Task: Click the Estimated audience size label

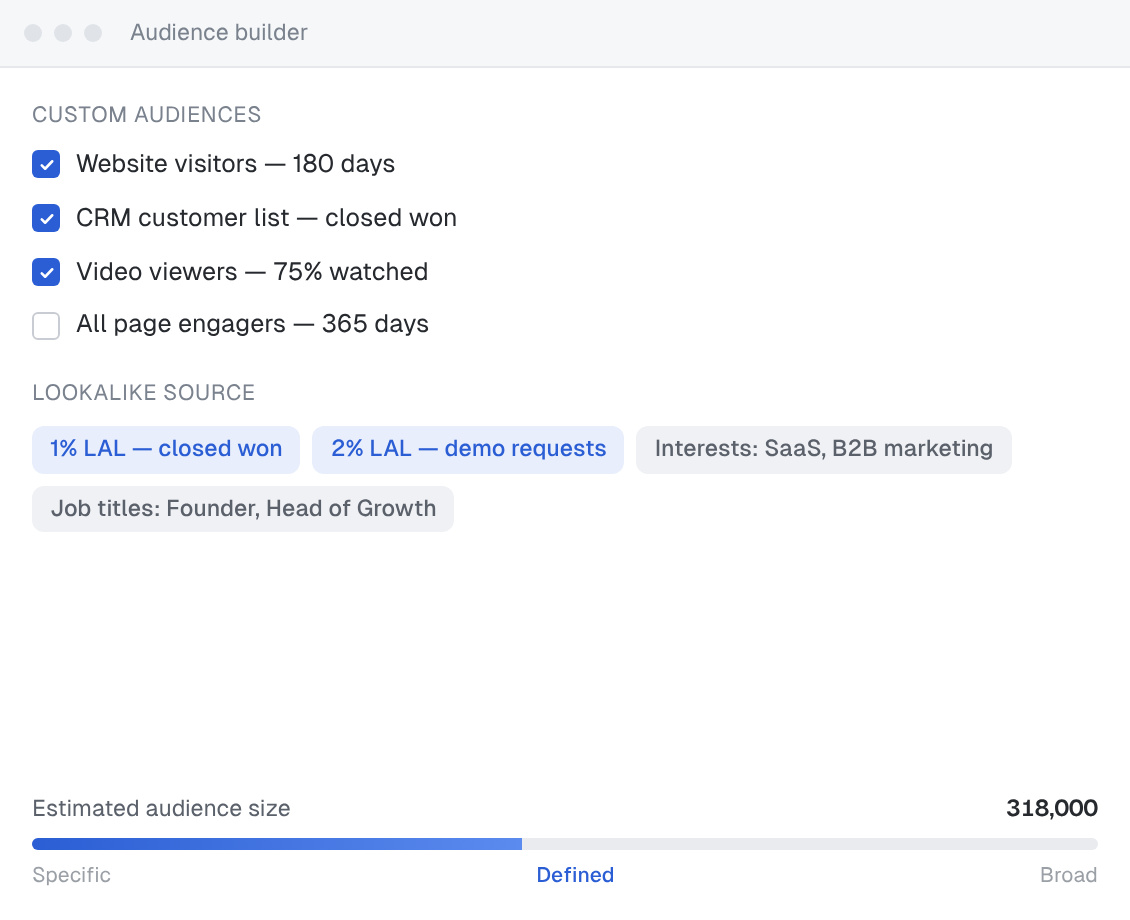Action: coord(161,808)
